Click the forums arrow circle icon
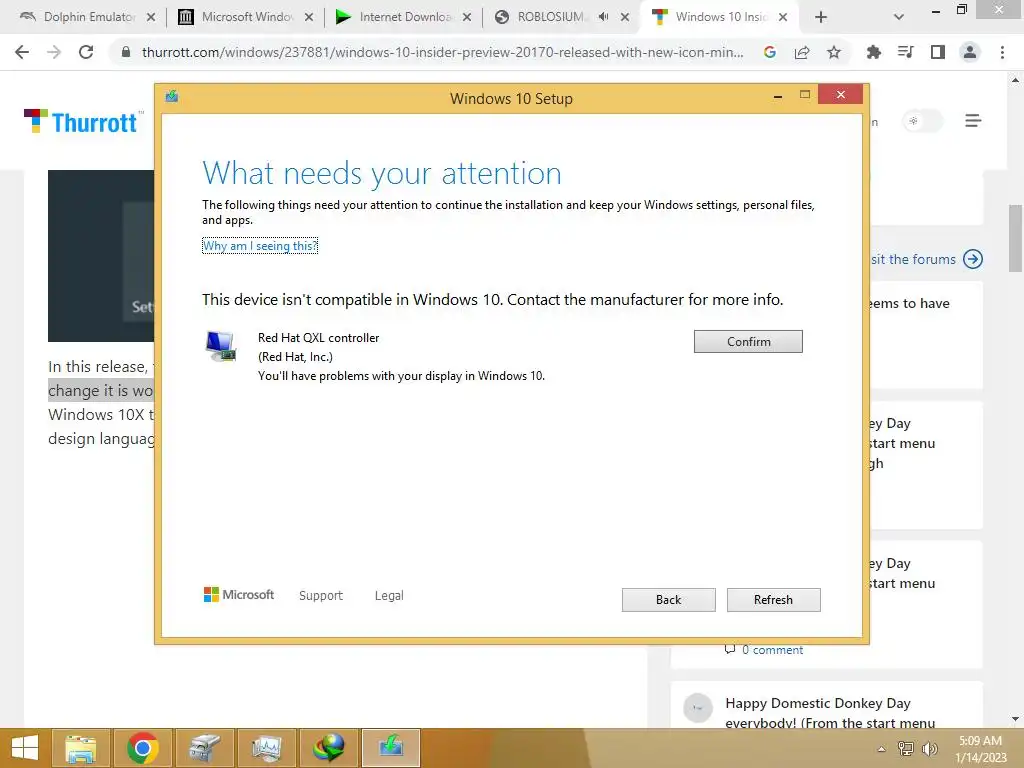The width and height of the screenshot is (1024, 768). (972, 259)
